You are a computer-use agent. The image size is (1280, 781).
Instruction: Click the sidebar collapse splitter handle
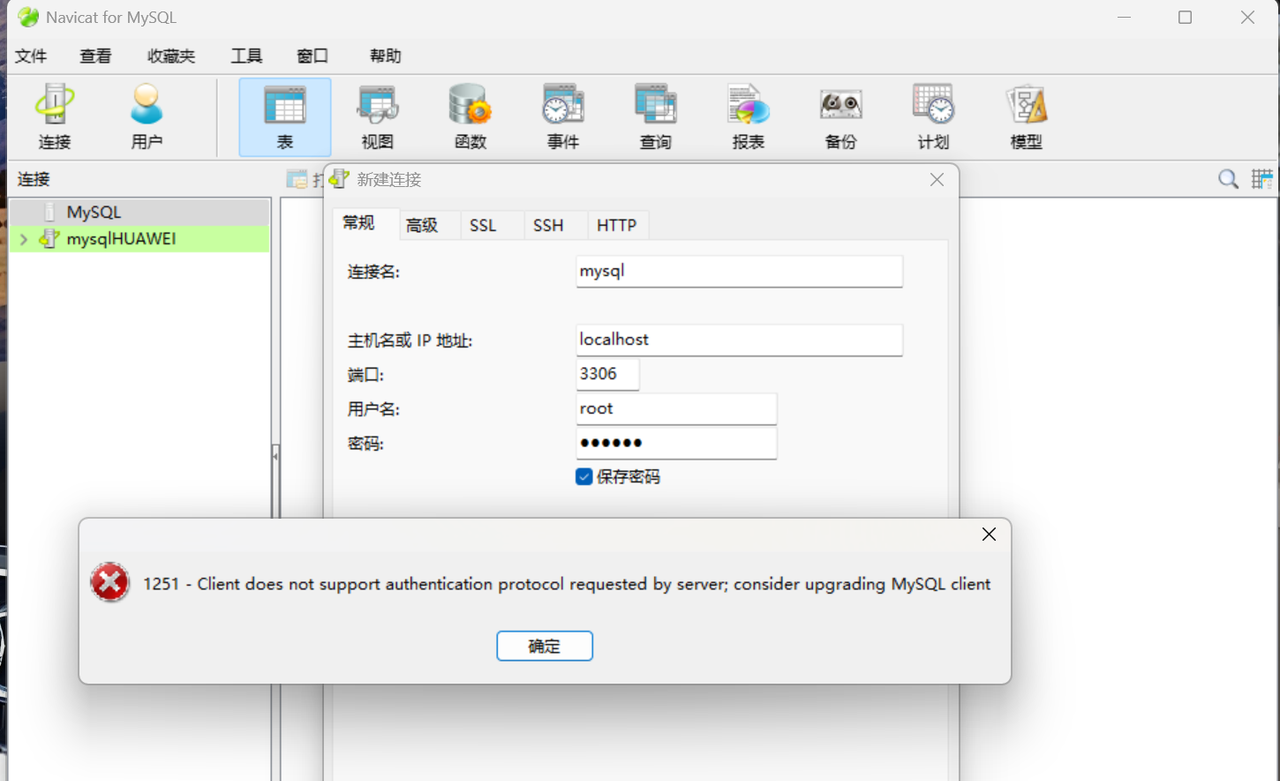(x=275, y=455)
